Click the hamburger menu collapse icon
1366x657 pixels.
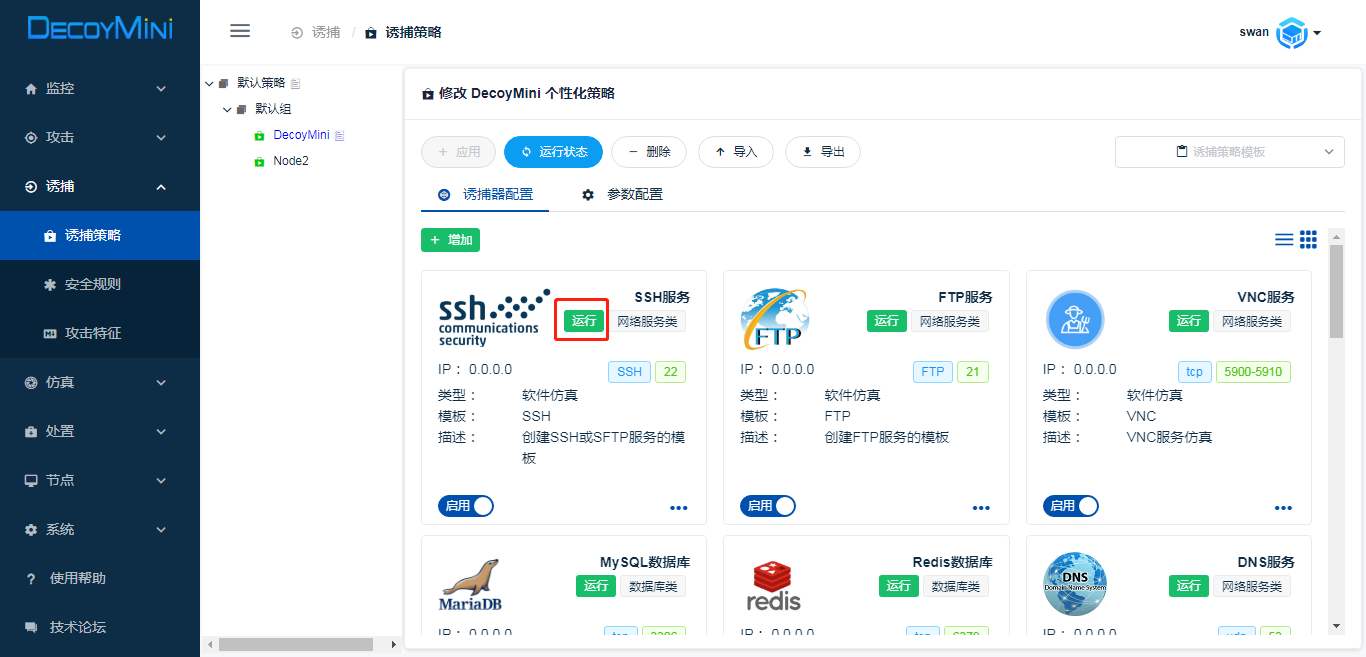pos(240,31)
